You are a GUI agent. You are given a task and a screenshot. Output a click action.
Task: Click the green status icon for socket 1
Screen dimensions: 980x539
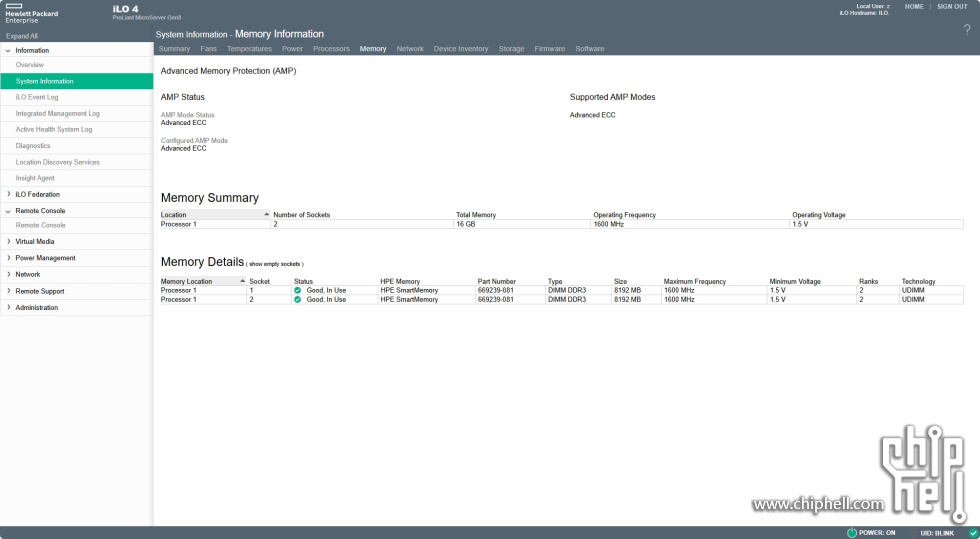click(298, 291)
